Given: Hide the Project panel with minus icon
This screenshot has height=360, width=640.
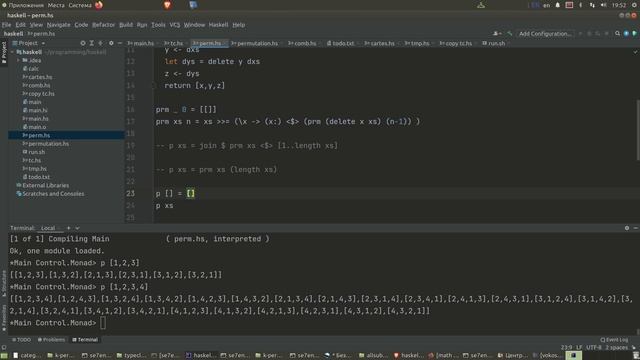Looking at the screenshot, I should [120, 43].
